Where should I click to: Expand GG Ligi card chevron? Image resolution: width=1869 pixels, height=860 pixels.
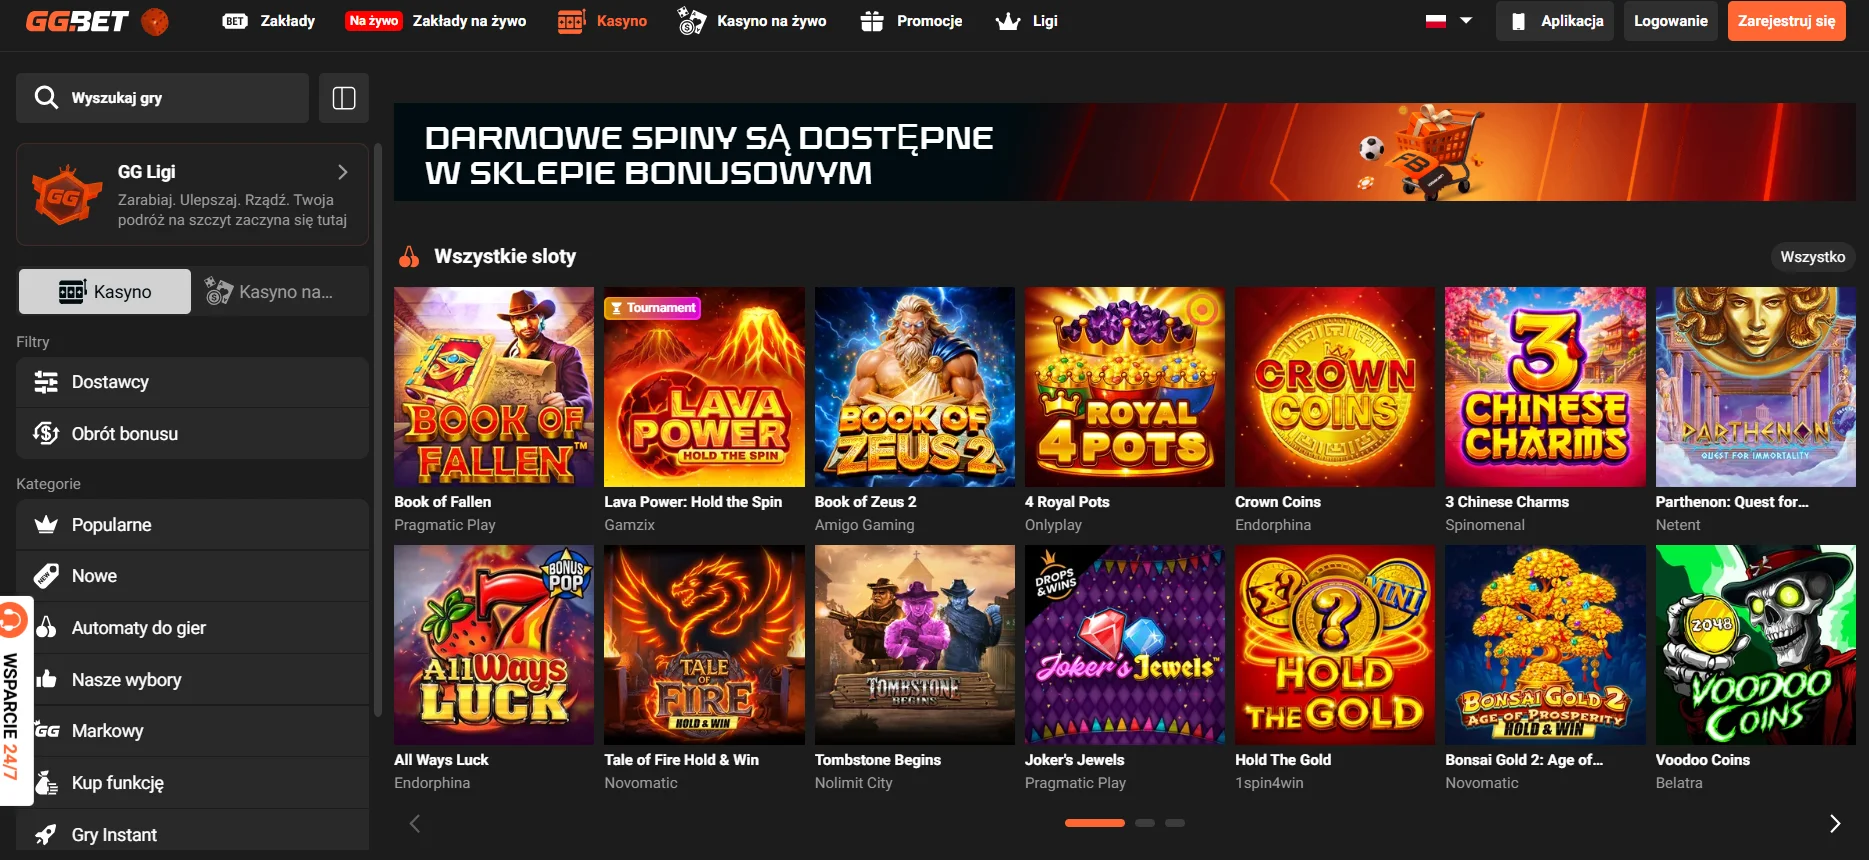click(343, 172)
